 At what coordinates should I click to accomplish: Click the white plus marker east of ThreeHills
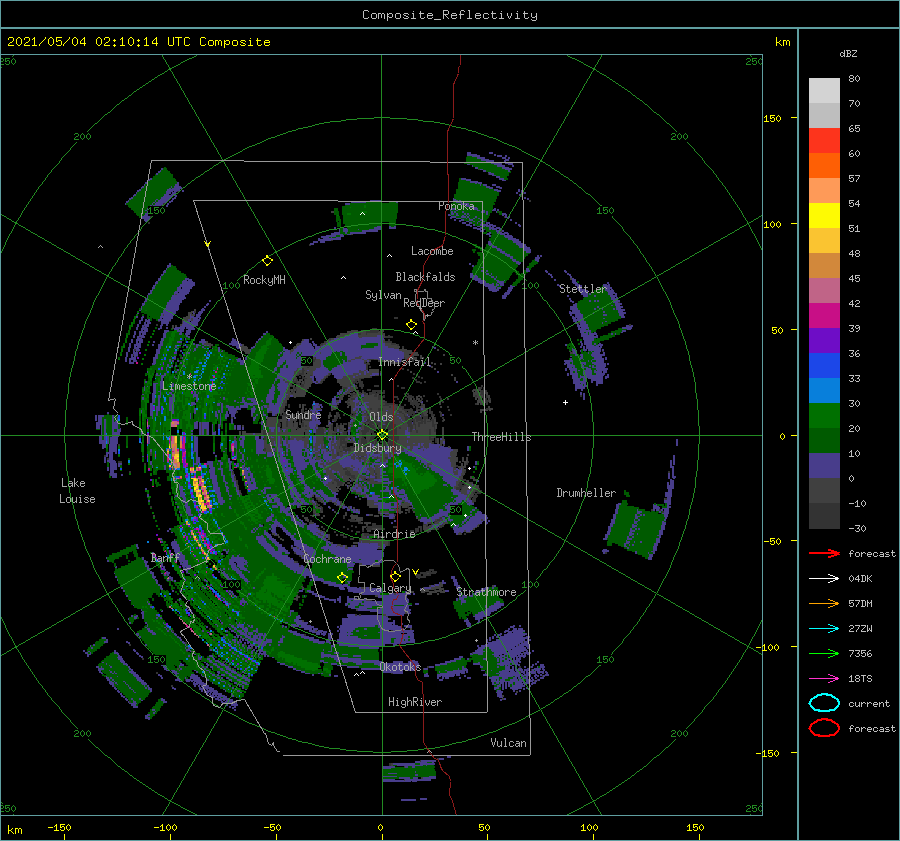pyautogui.click(x=565, y=402)
